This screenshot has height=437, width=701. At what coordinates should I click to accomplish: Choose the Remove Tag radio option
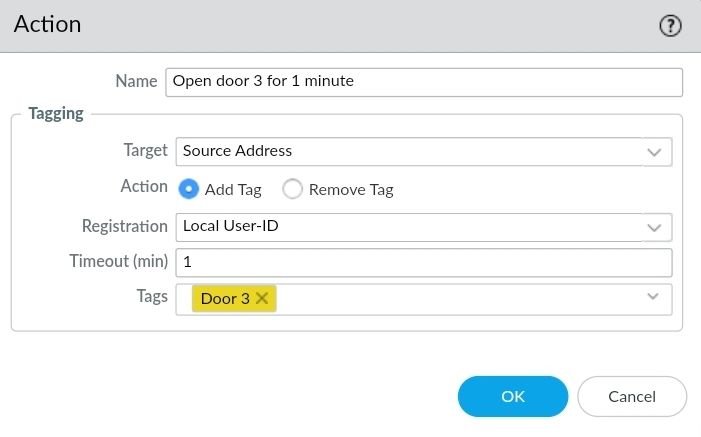(292, 188)
